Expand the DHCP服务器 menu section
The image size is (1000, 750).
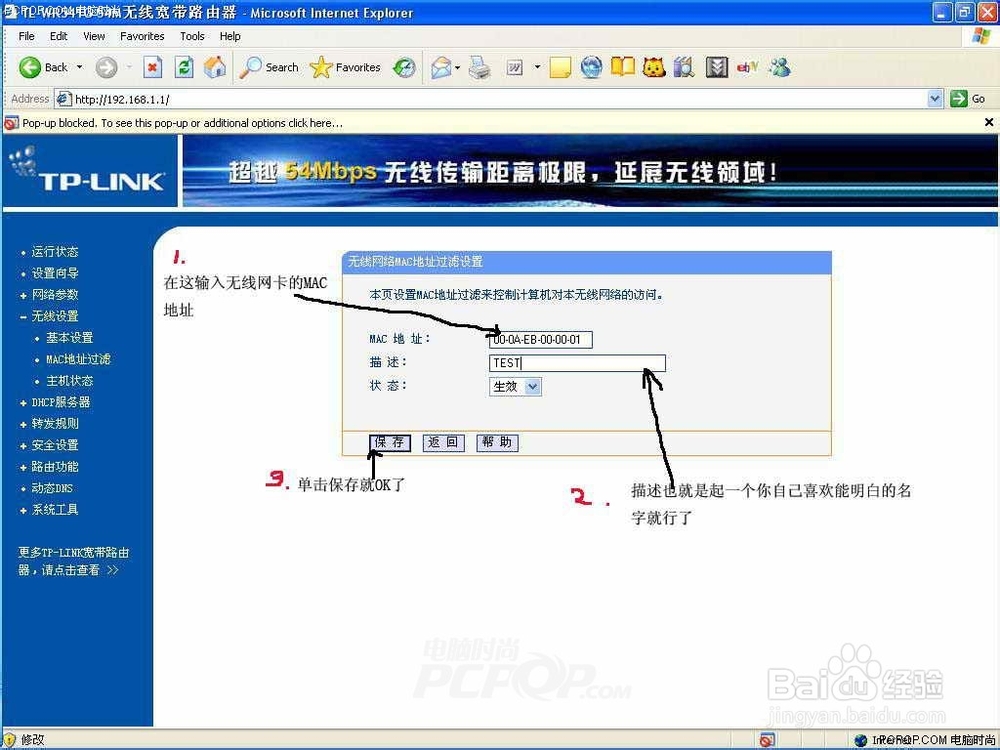tap(24, 403)
